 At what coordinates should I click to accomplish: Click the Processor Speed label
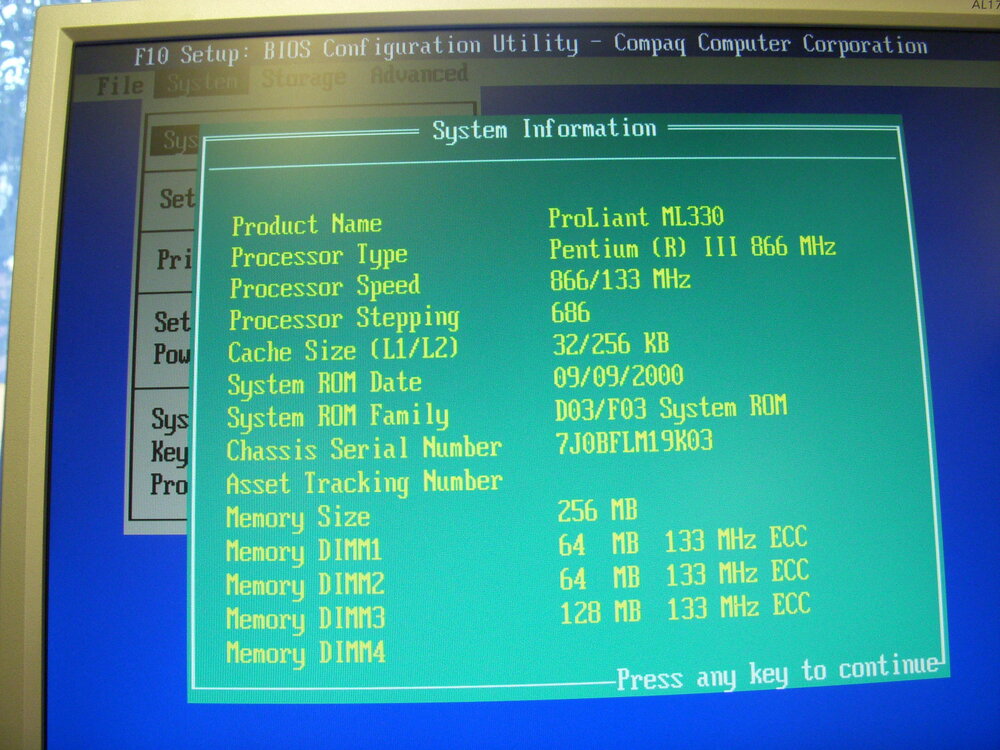coord(325,287)
